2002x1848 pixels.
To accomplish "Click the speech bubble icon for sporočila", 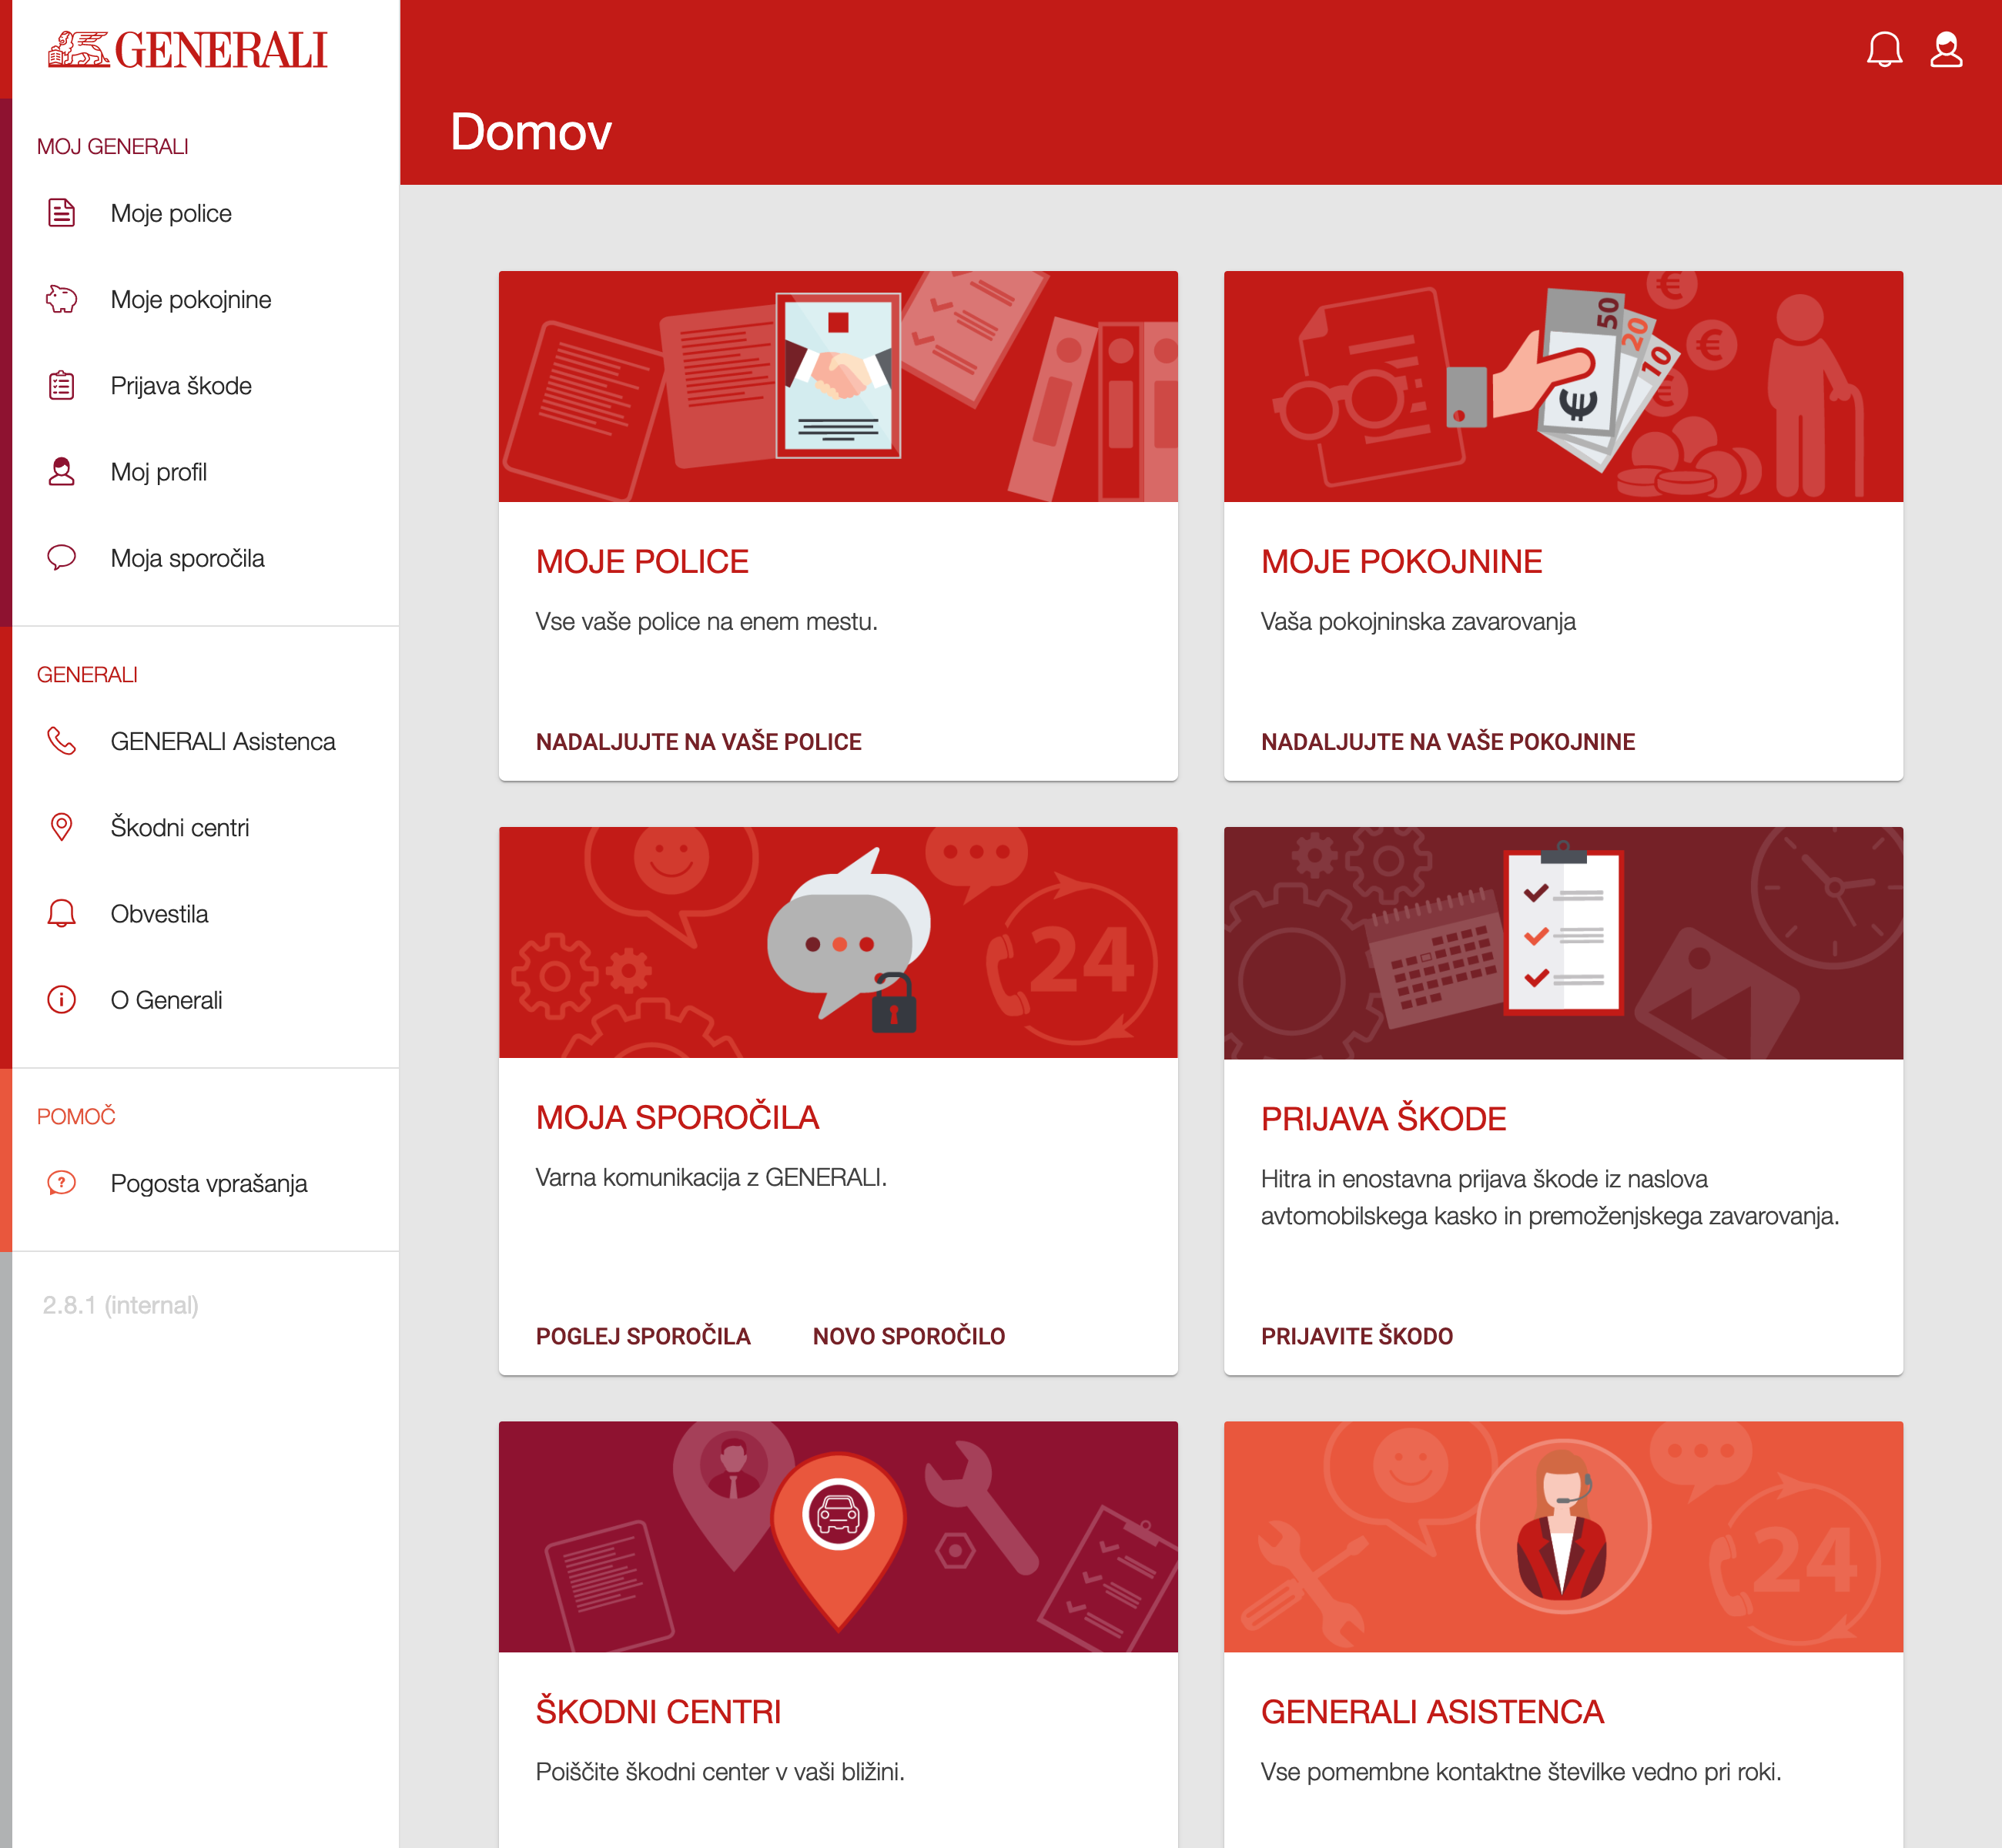I will coord(62,557).
